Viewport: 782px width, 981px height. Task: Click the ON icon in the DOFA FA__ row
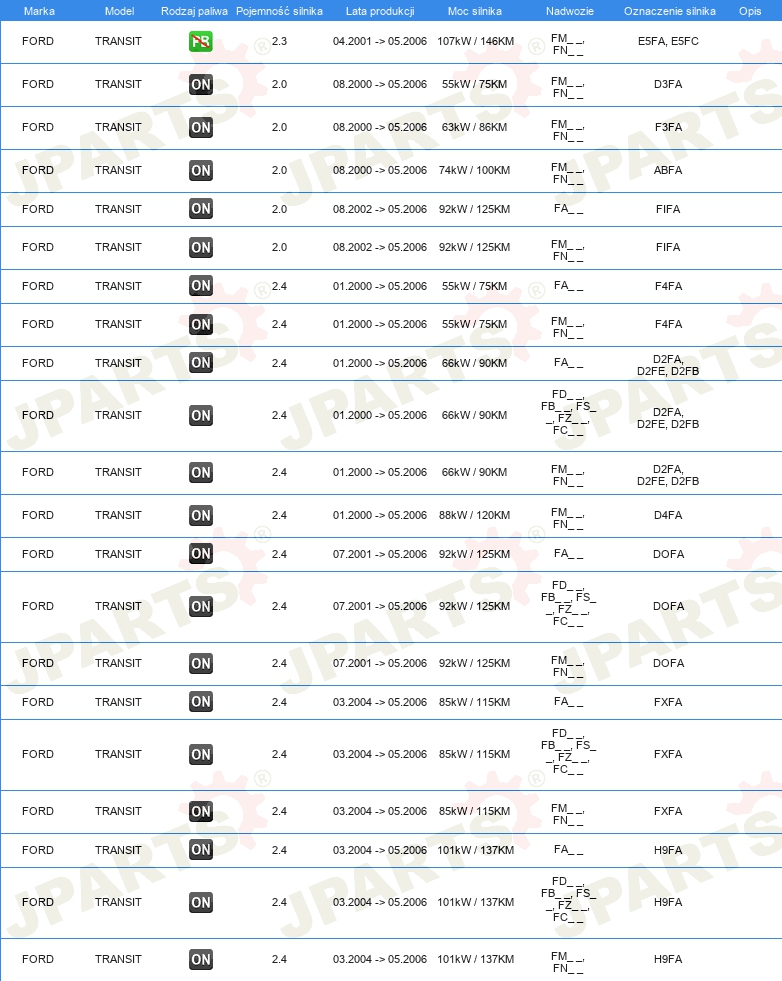click(201, 554)
